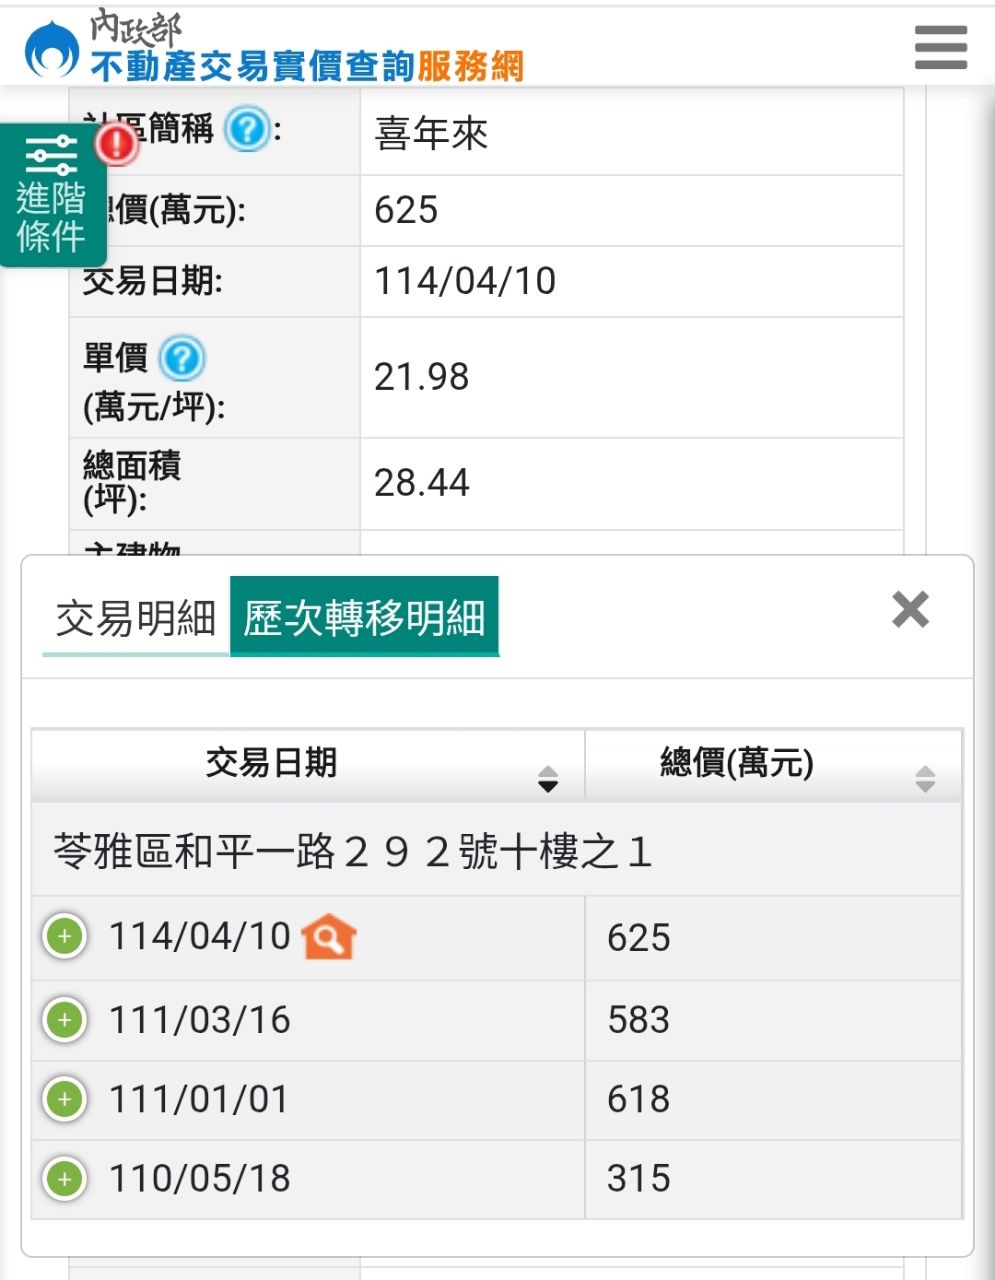Click the 625 total price in popup table
995x1280 pixels.
tap(638, 938)
